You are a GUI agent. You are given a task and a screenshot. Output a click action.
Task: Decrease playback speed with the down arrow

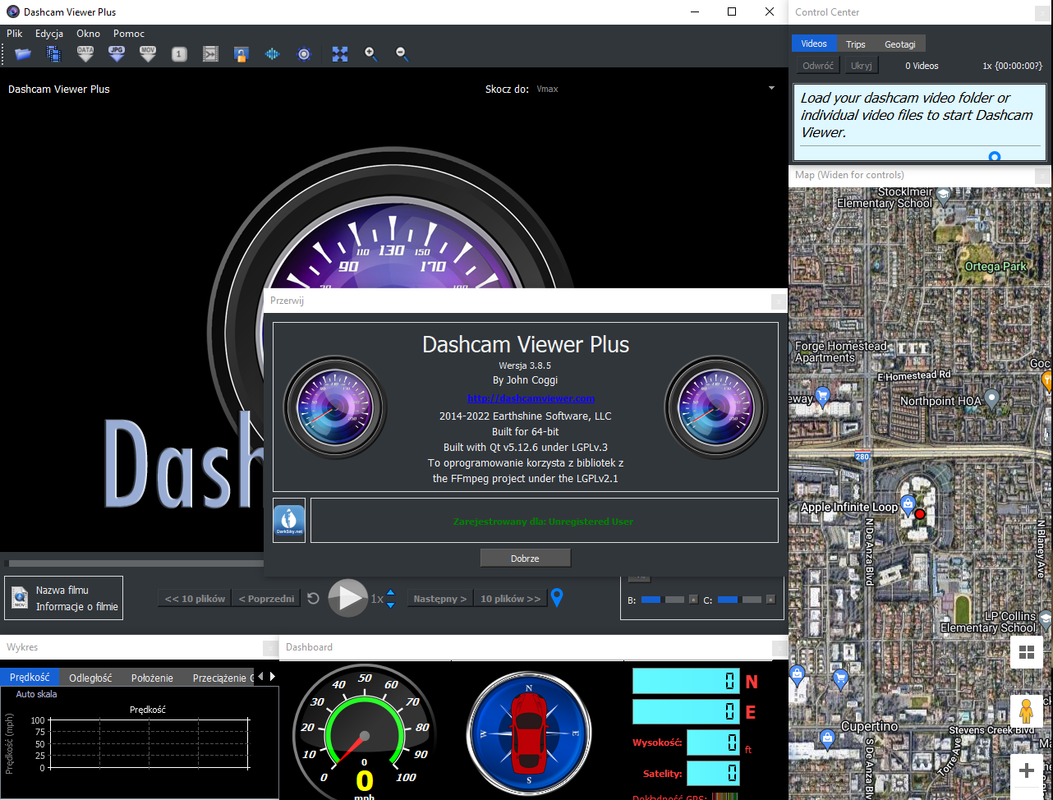(391, 604)
